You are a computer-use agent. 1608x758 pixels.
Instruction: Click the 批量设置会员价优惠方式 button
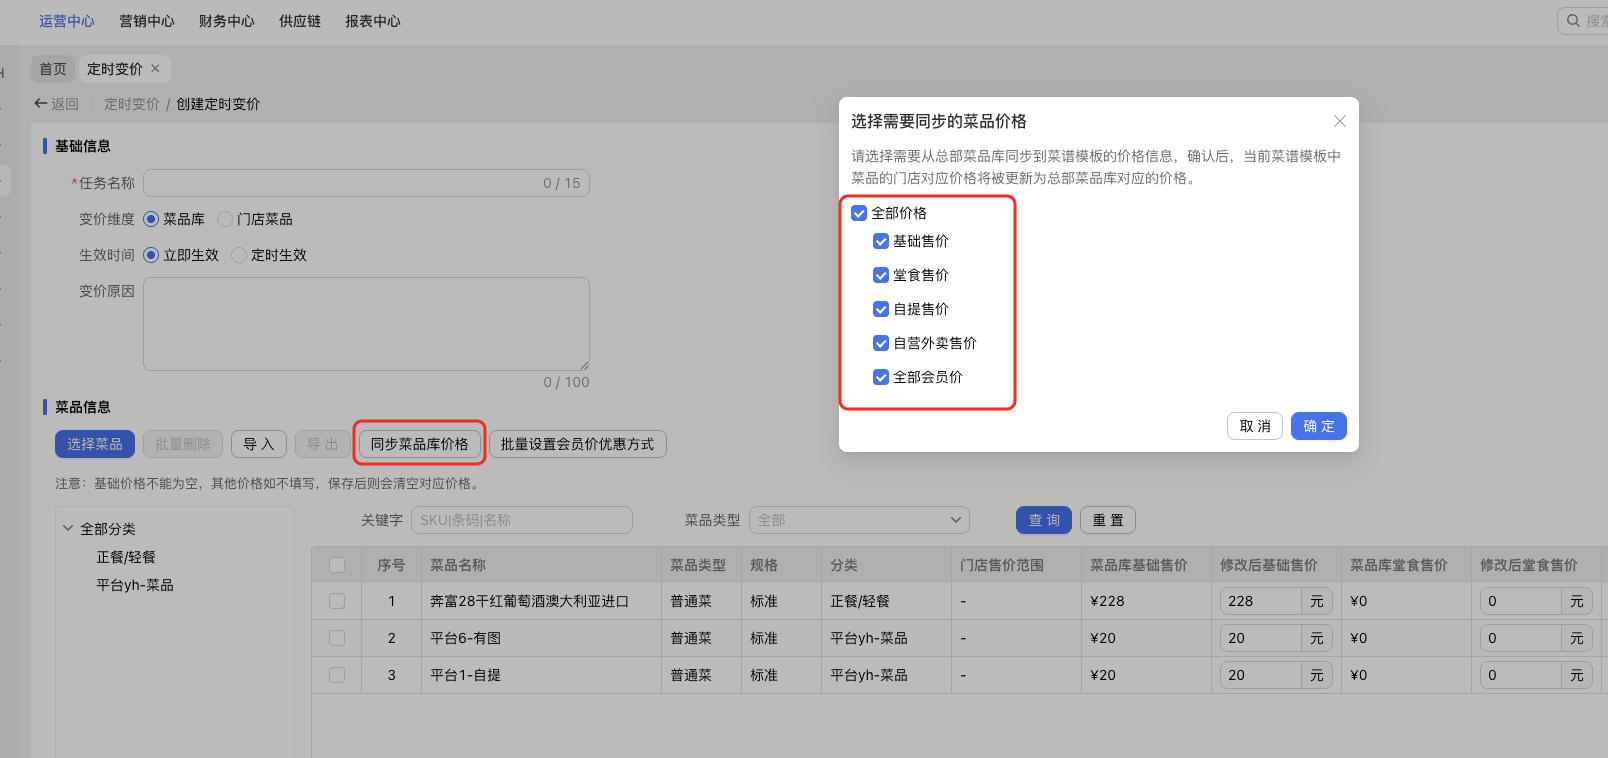578,444
